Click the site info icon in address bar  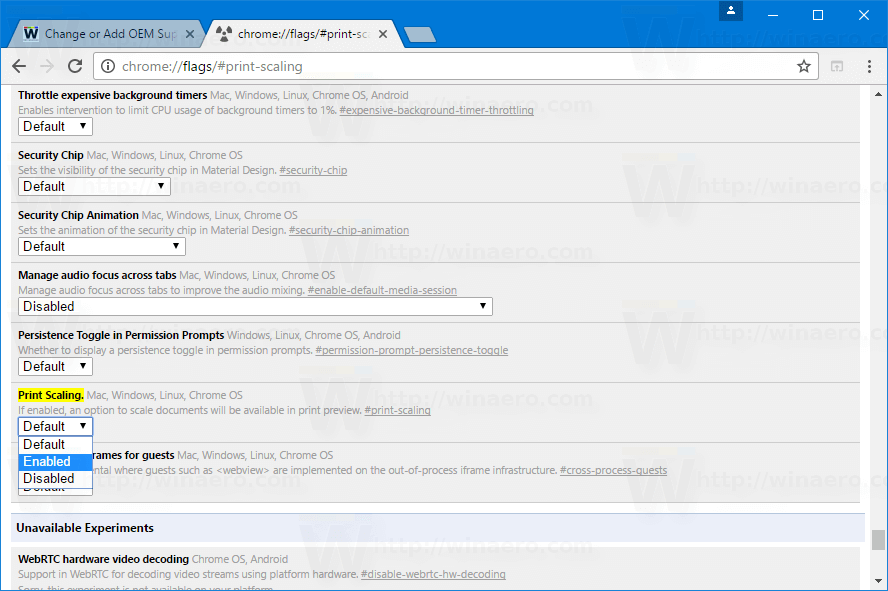[108, 66]
